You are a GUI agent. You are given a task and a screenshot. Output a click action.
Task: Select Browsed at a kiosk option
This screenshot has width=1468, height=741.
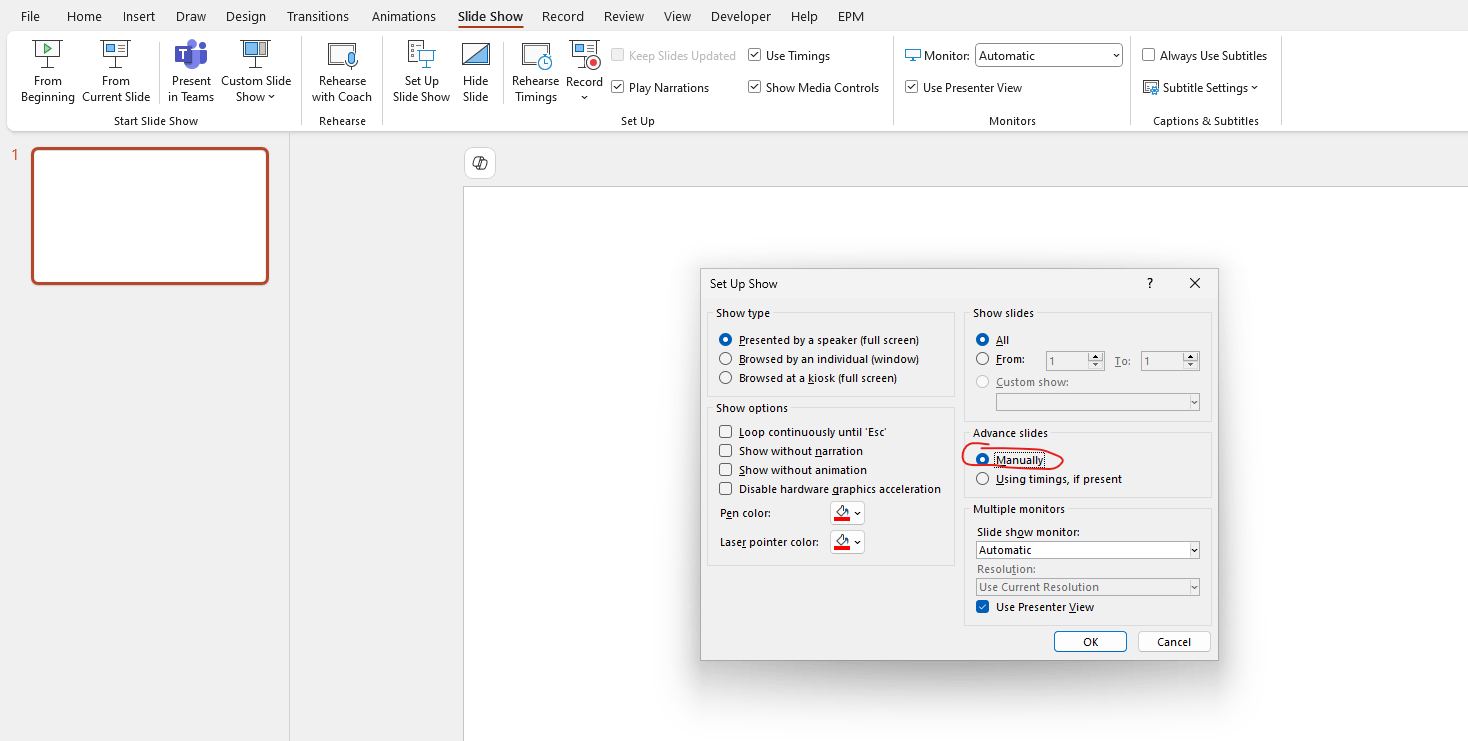(726, 378)
